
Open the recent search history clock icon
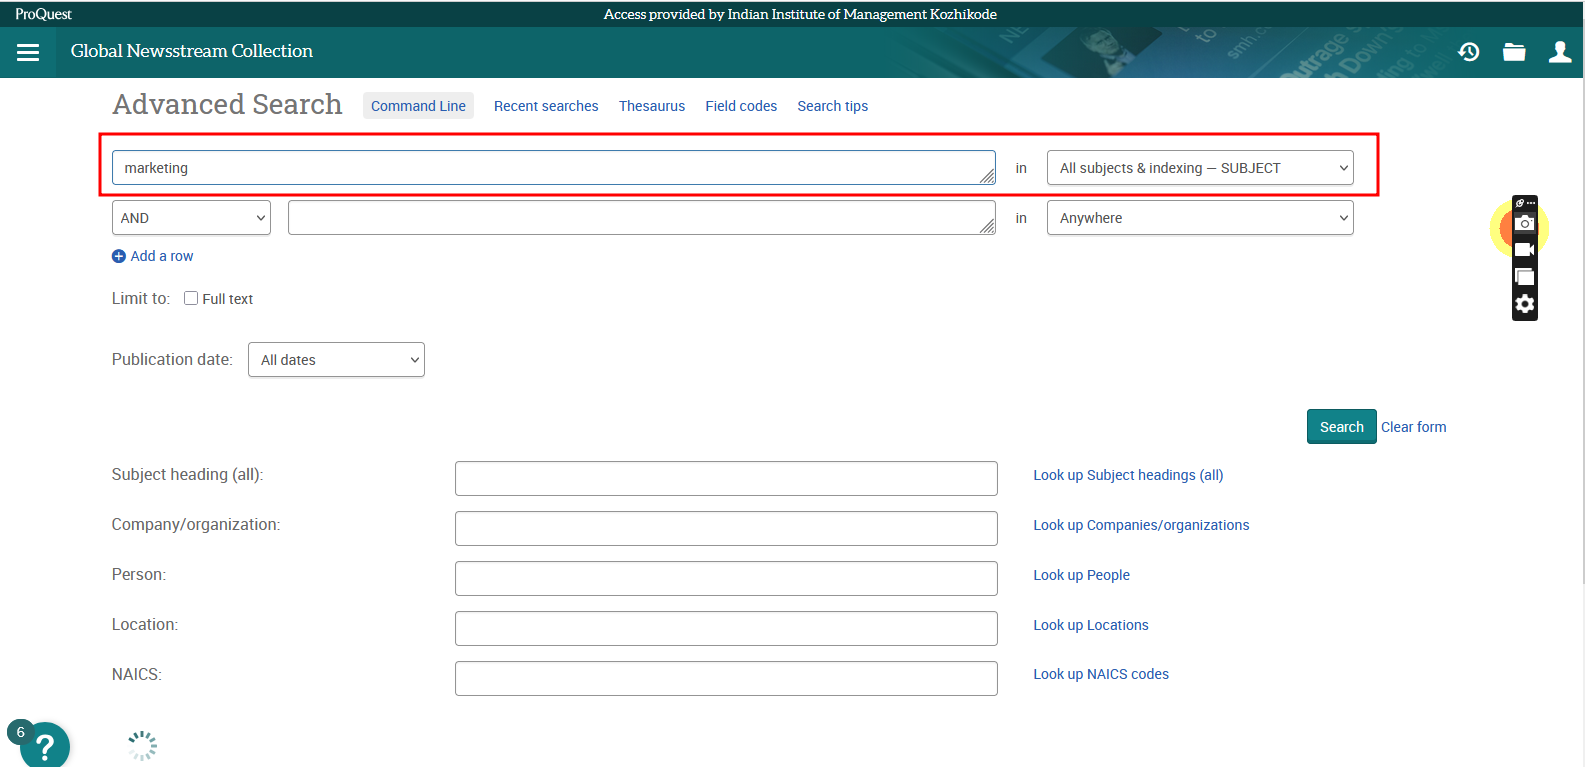point(1468,52)
